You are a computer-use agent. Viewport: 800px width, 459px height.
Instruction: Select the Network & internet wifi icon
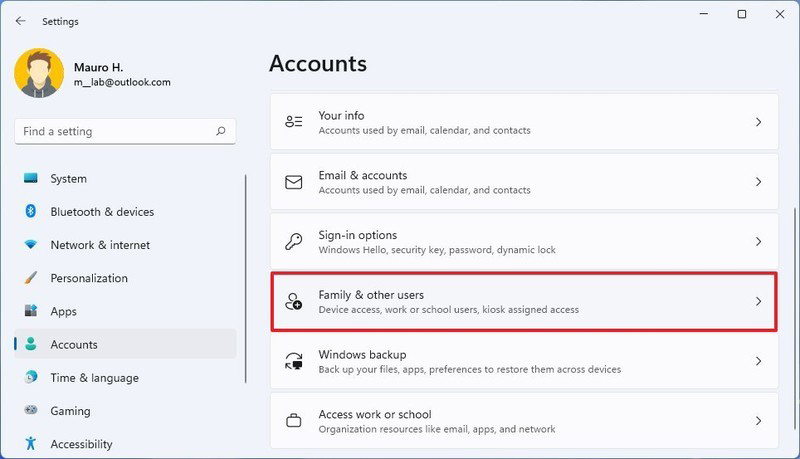click(x=31, y=245)
